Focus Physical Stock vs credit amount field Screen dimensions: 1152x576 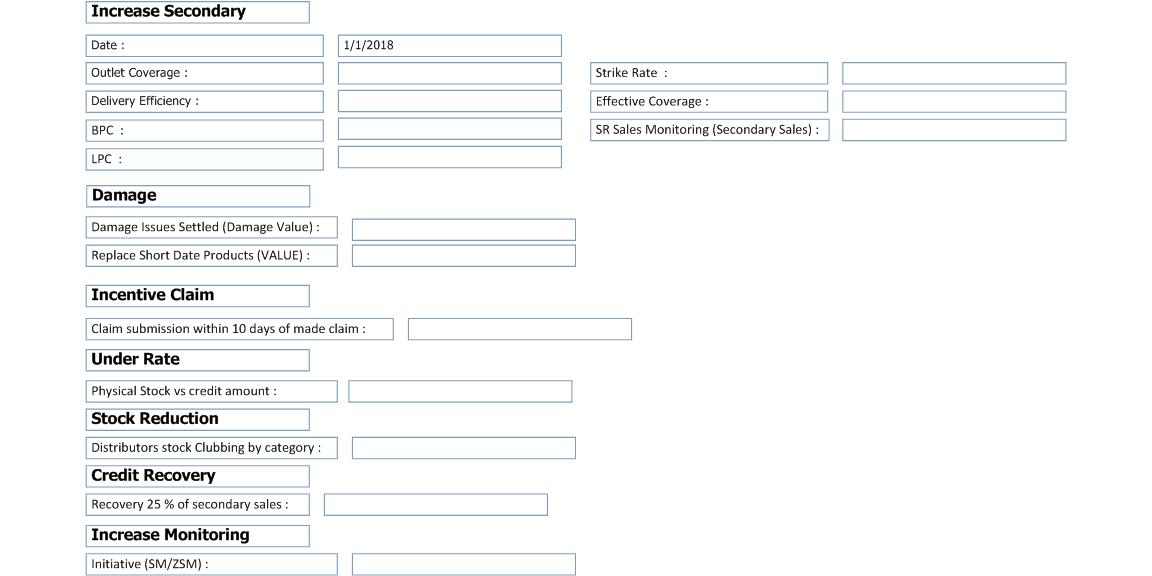(460, 391)
